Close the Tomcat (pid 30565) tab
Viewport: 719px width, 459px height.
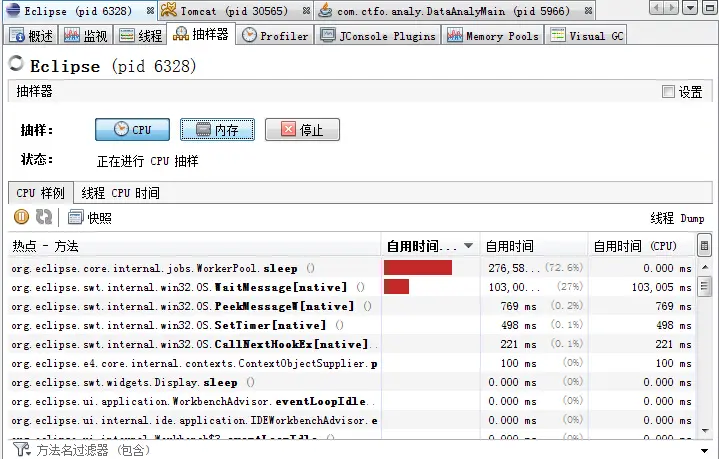(306, 11)
